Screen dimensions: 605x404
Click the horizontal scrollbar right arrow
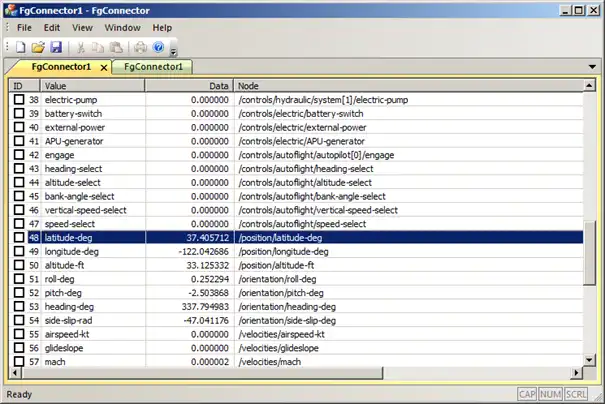[576, 373]
